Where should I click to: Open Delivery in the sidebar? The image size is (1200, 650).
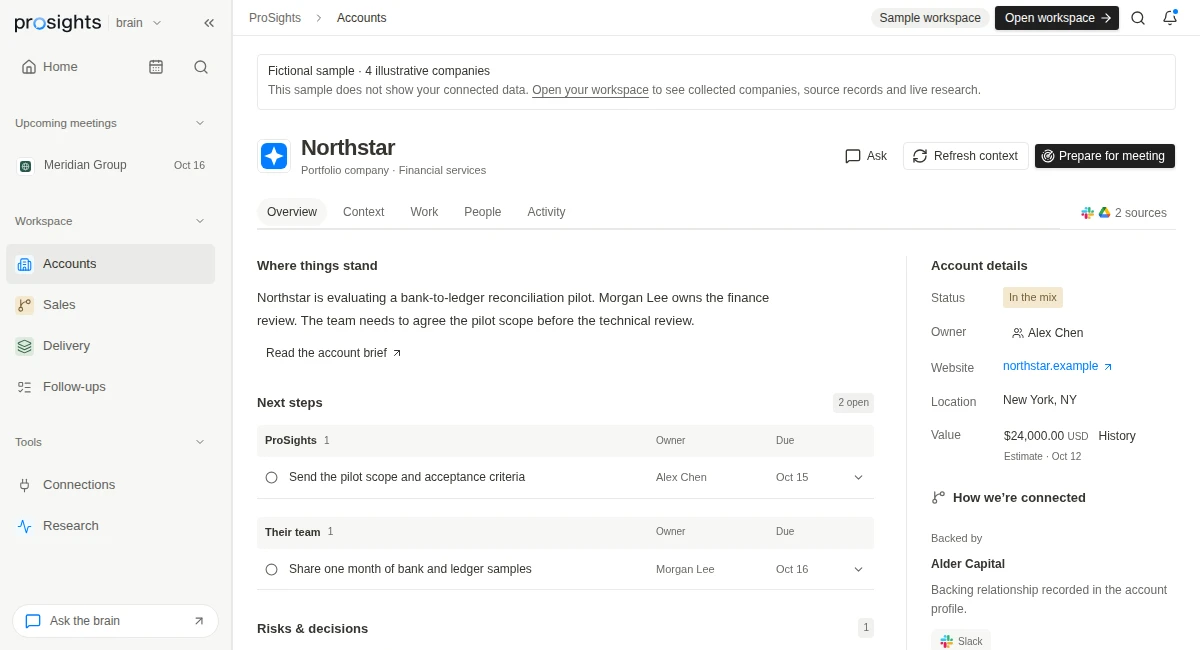click(110, 346)
